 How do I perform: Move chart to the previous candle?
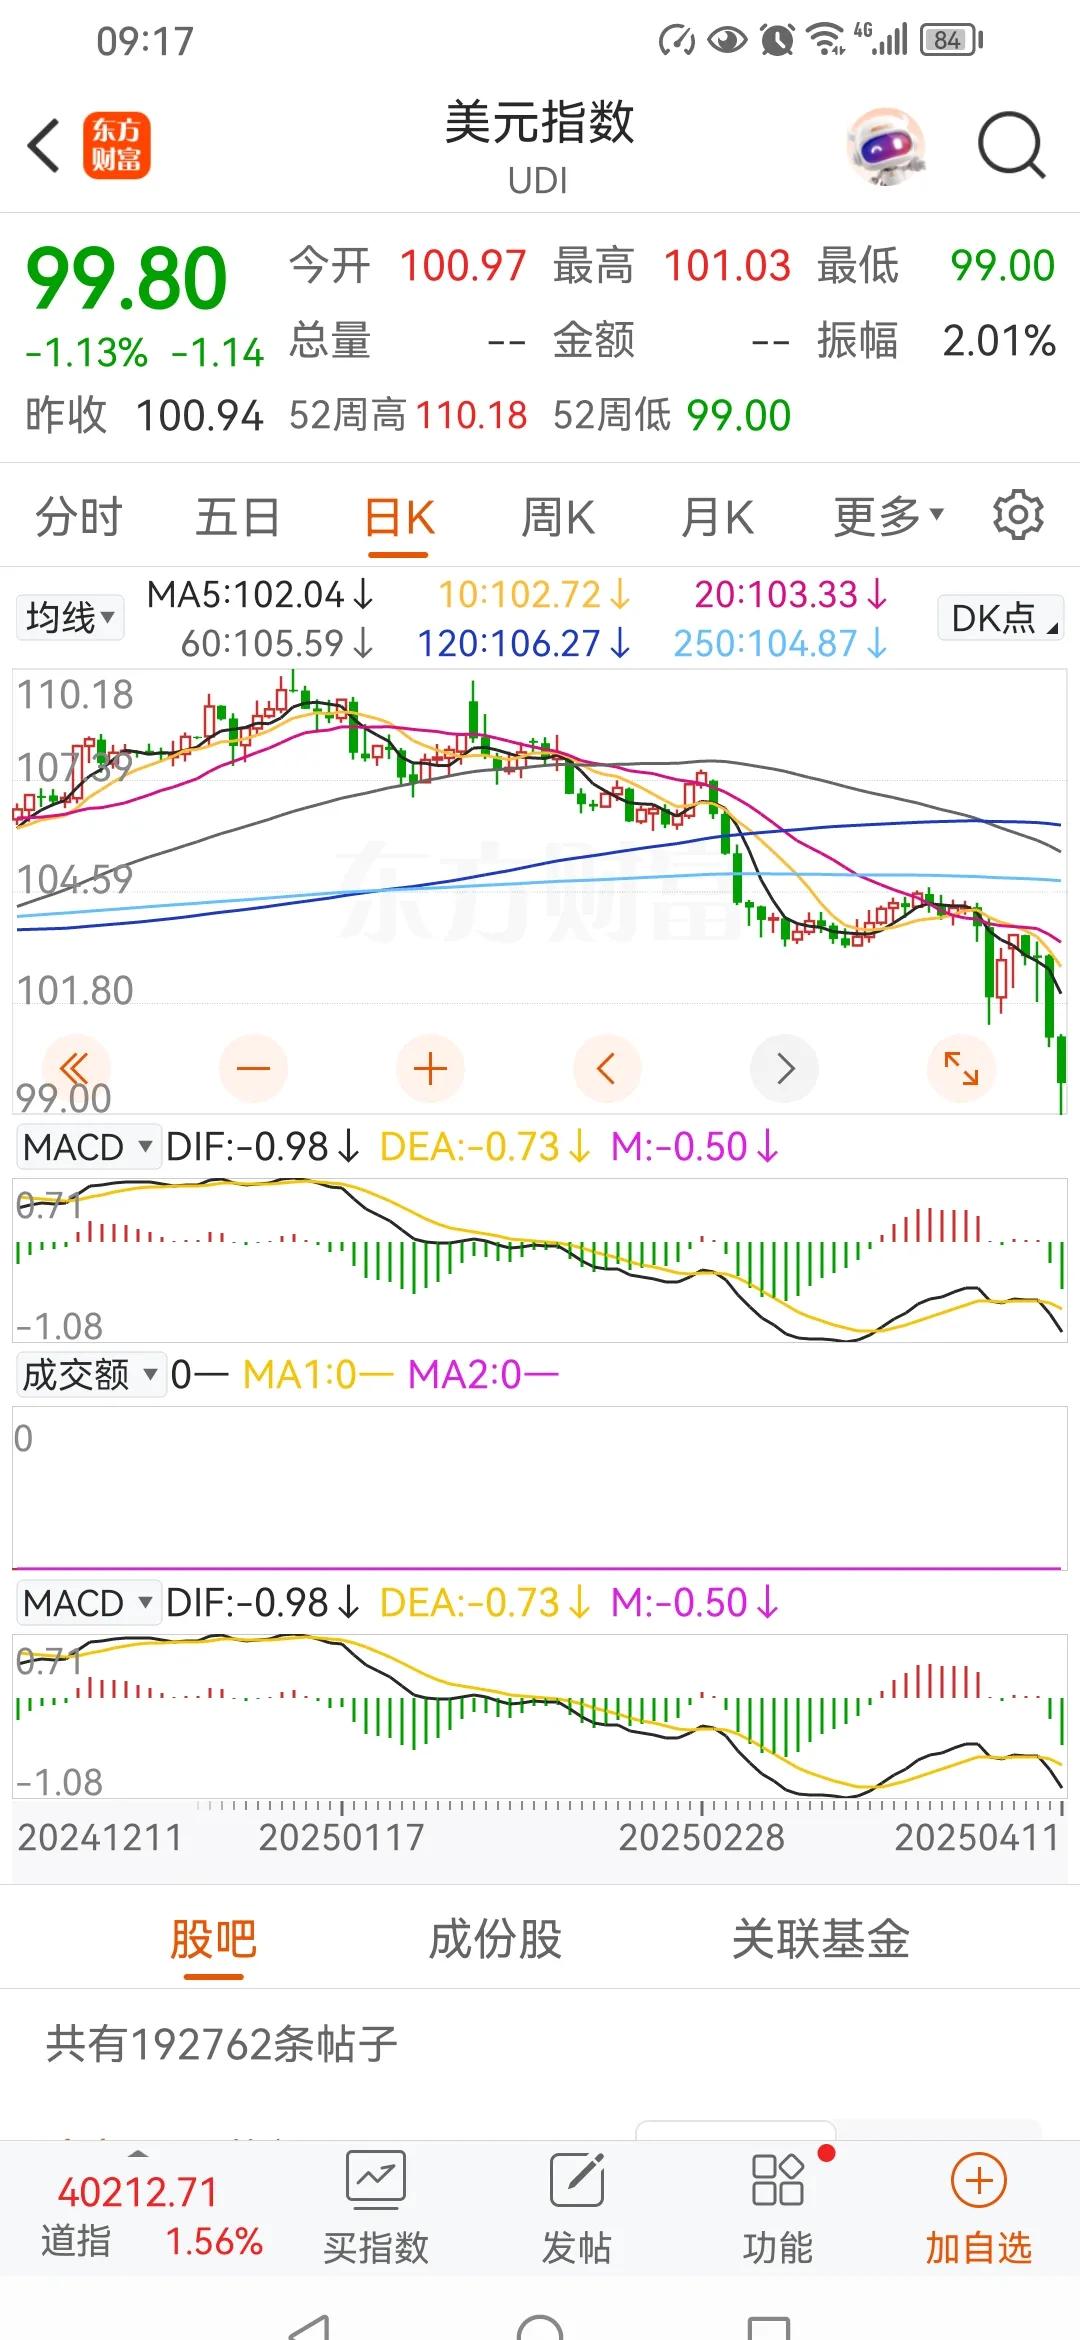tap(606, 1068)
